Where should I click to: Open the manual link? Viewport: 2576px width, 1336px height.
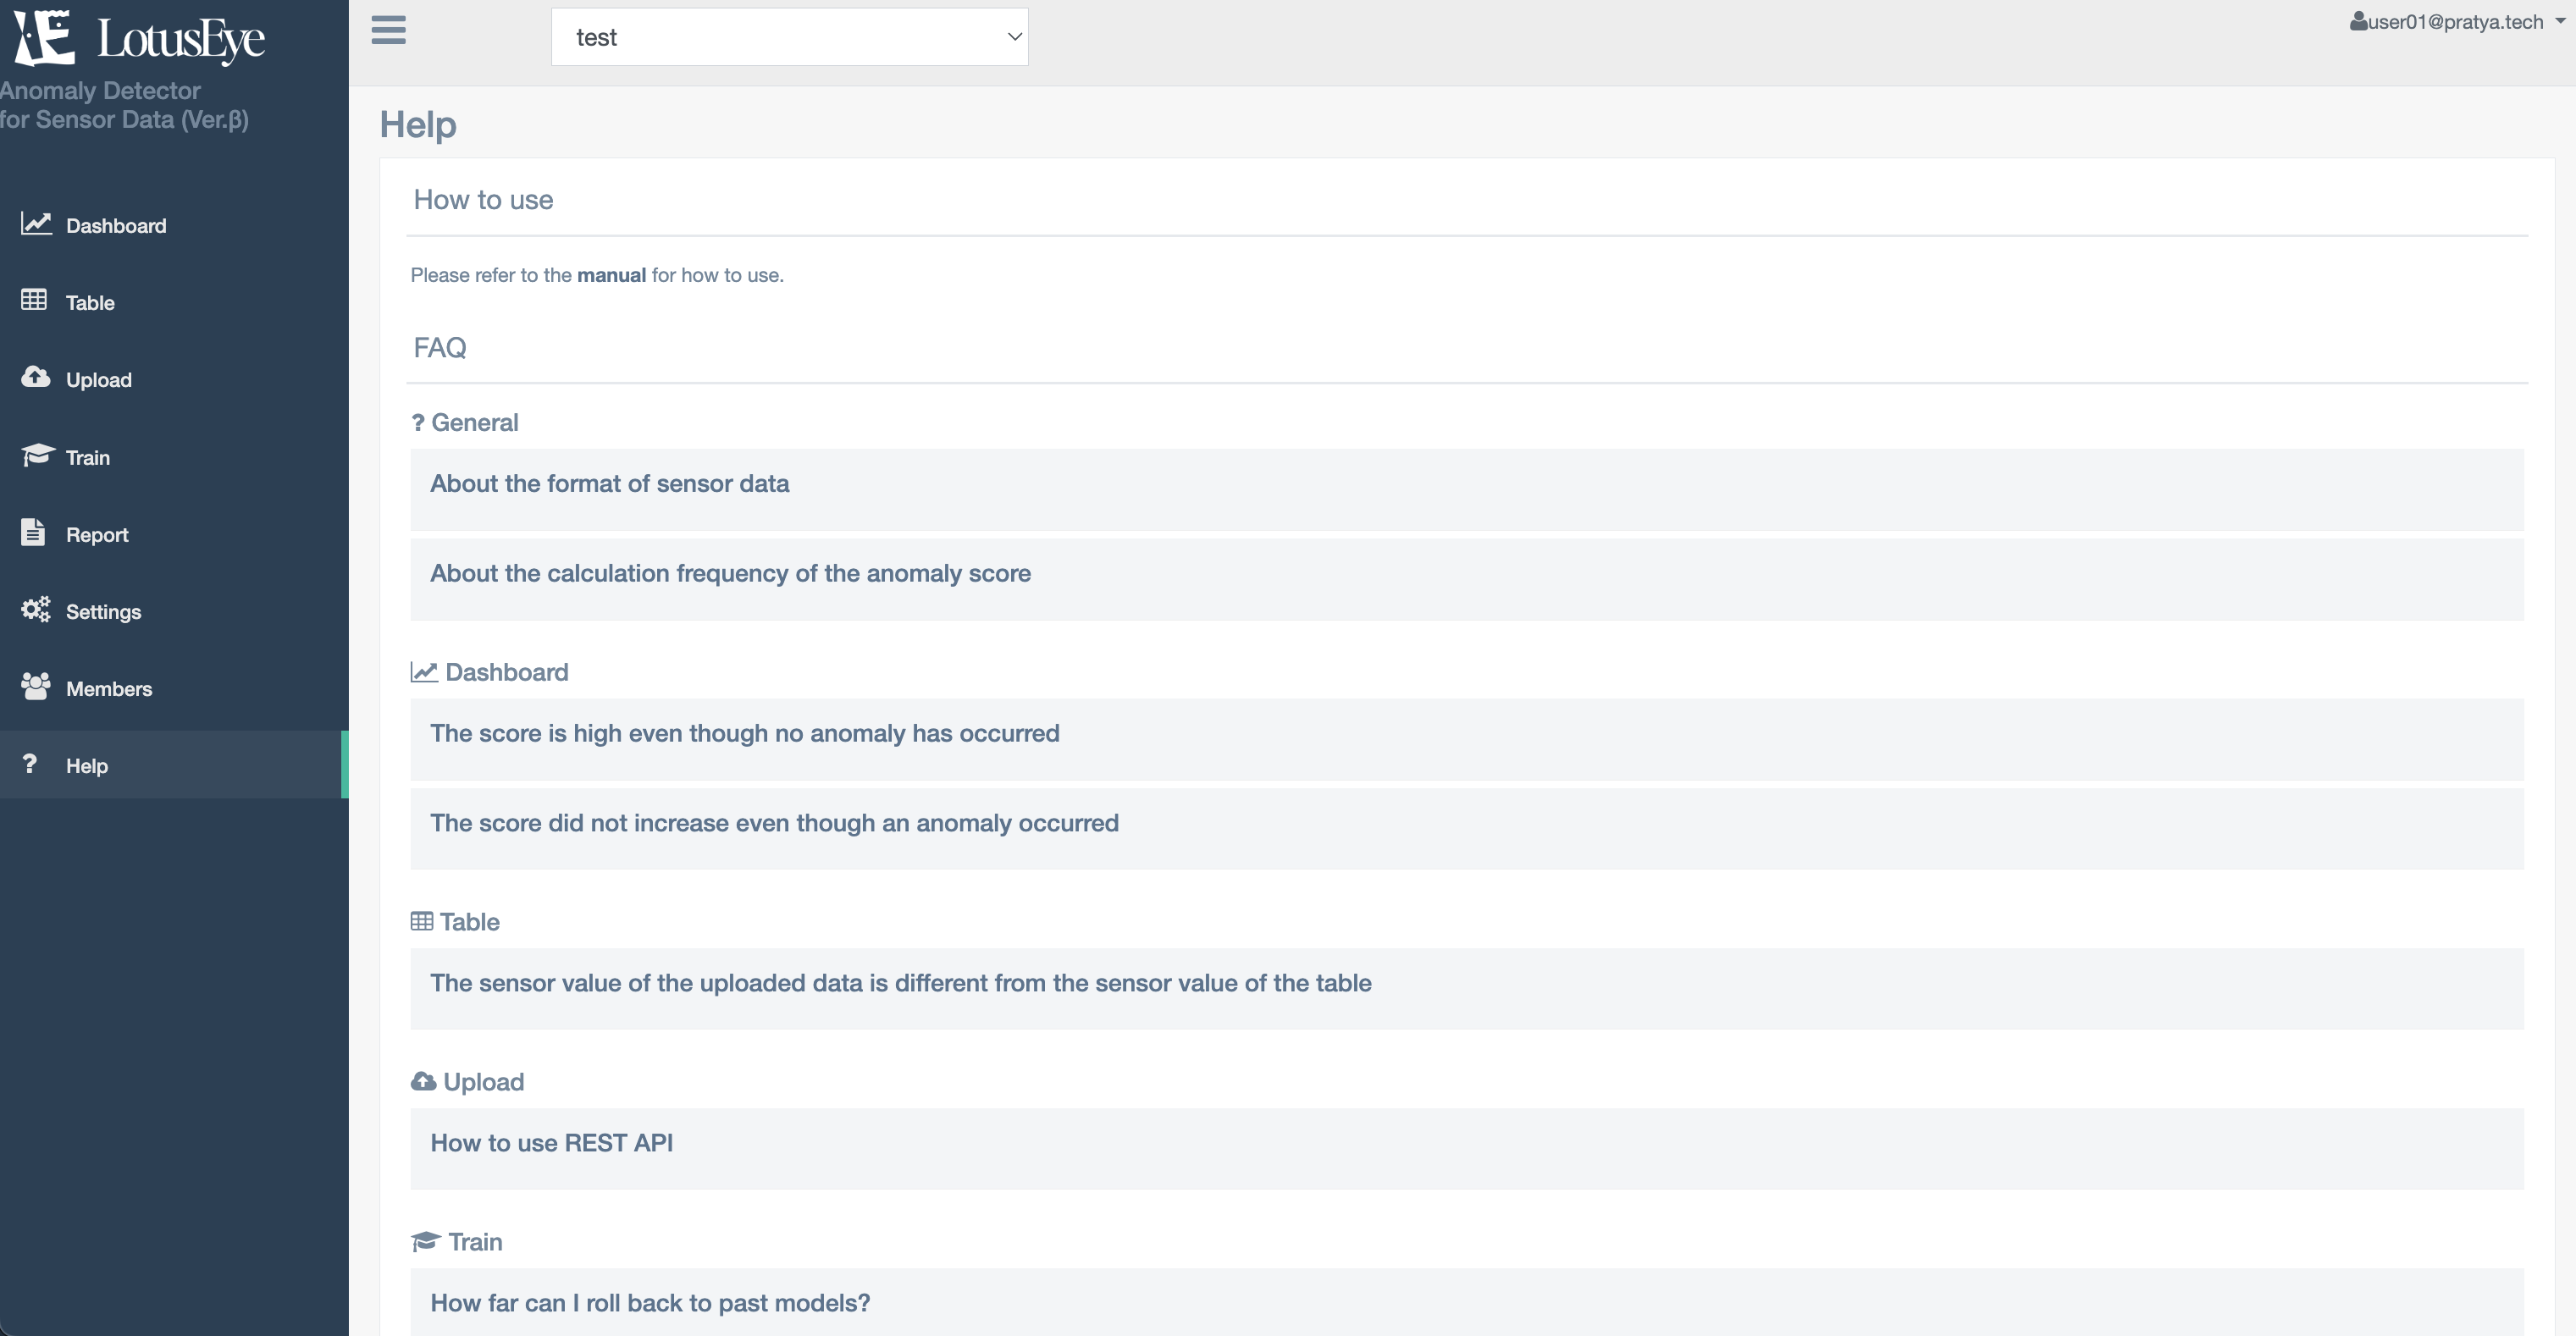click(x=611, y=275)
